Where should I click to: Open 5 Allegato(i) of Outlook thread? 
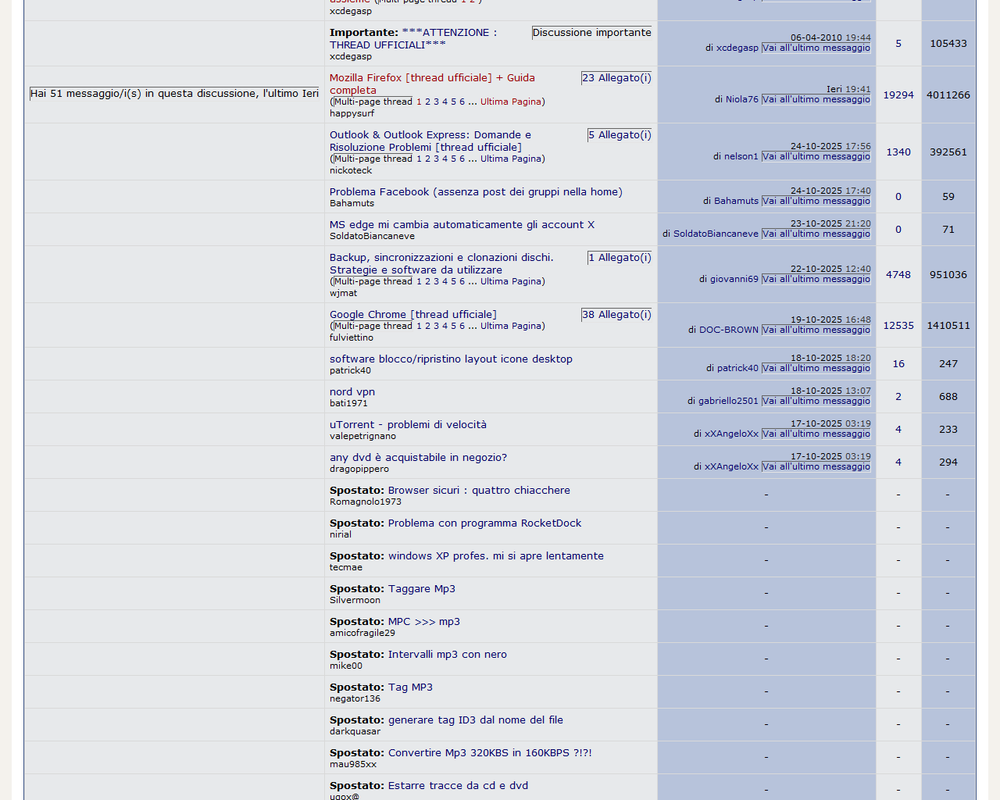coord(619,135)
